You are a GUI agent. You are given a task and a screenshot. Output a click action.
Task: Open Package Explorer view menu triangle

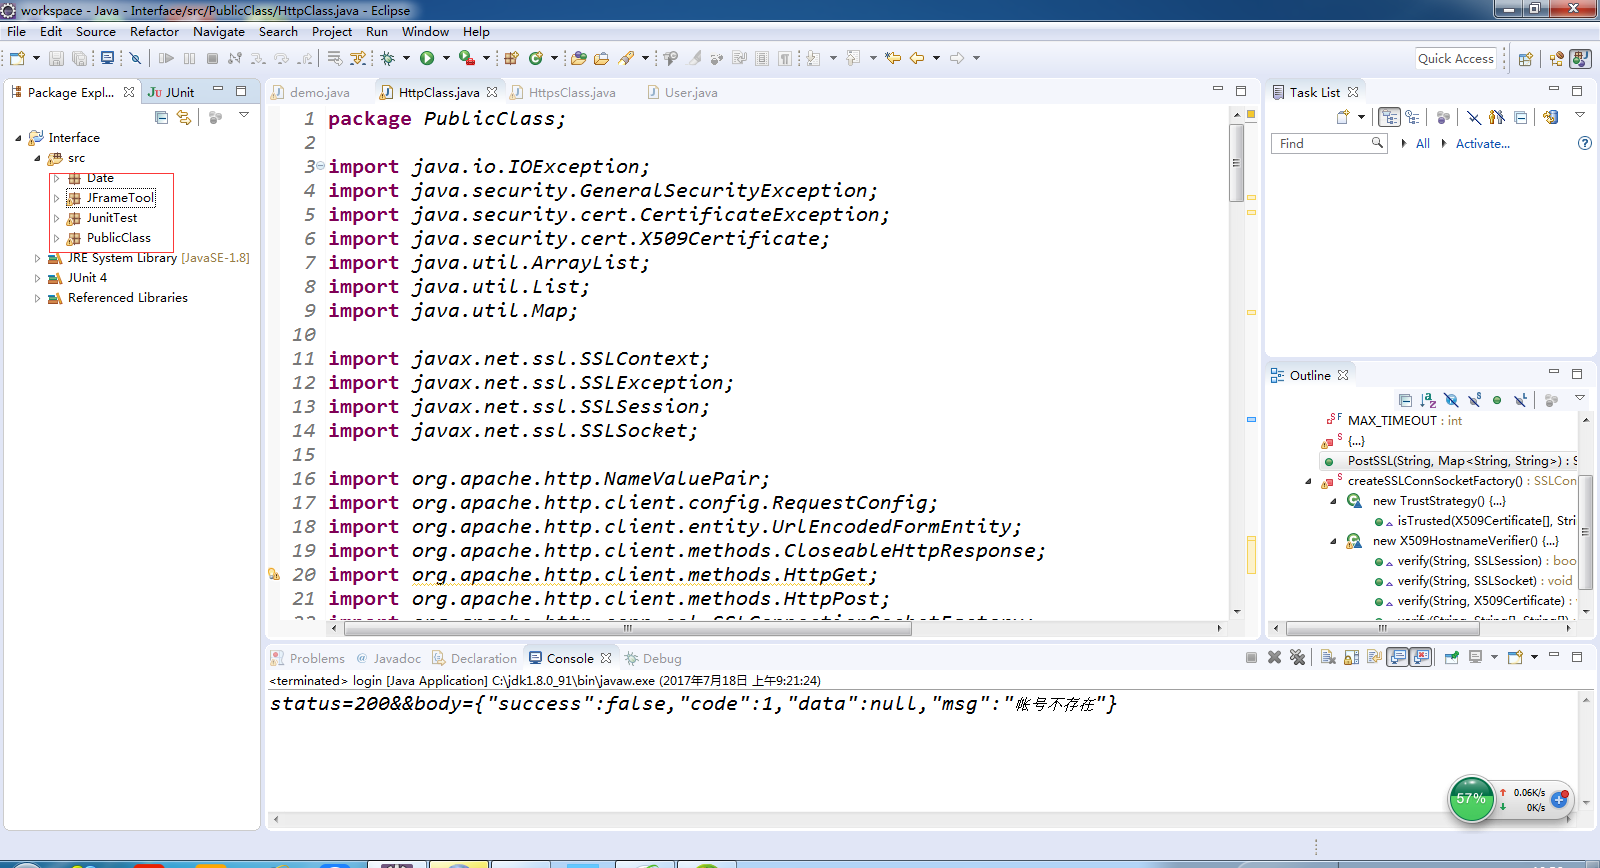(244, 116)
